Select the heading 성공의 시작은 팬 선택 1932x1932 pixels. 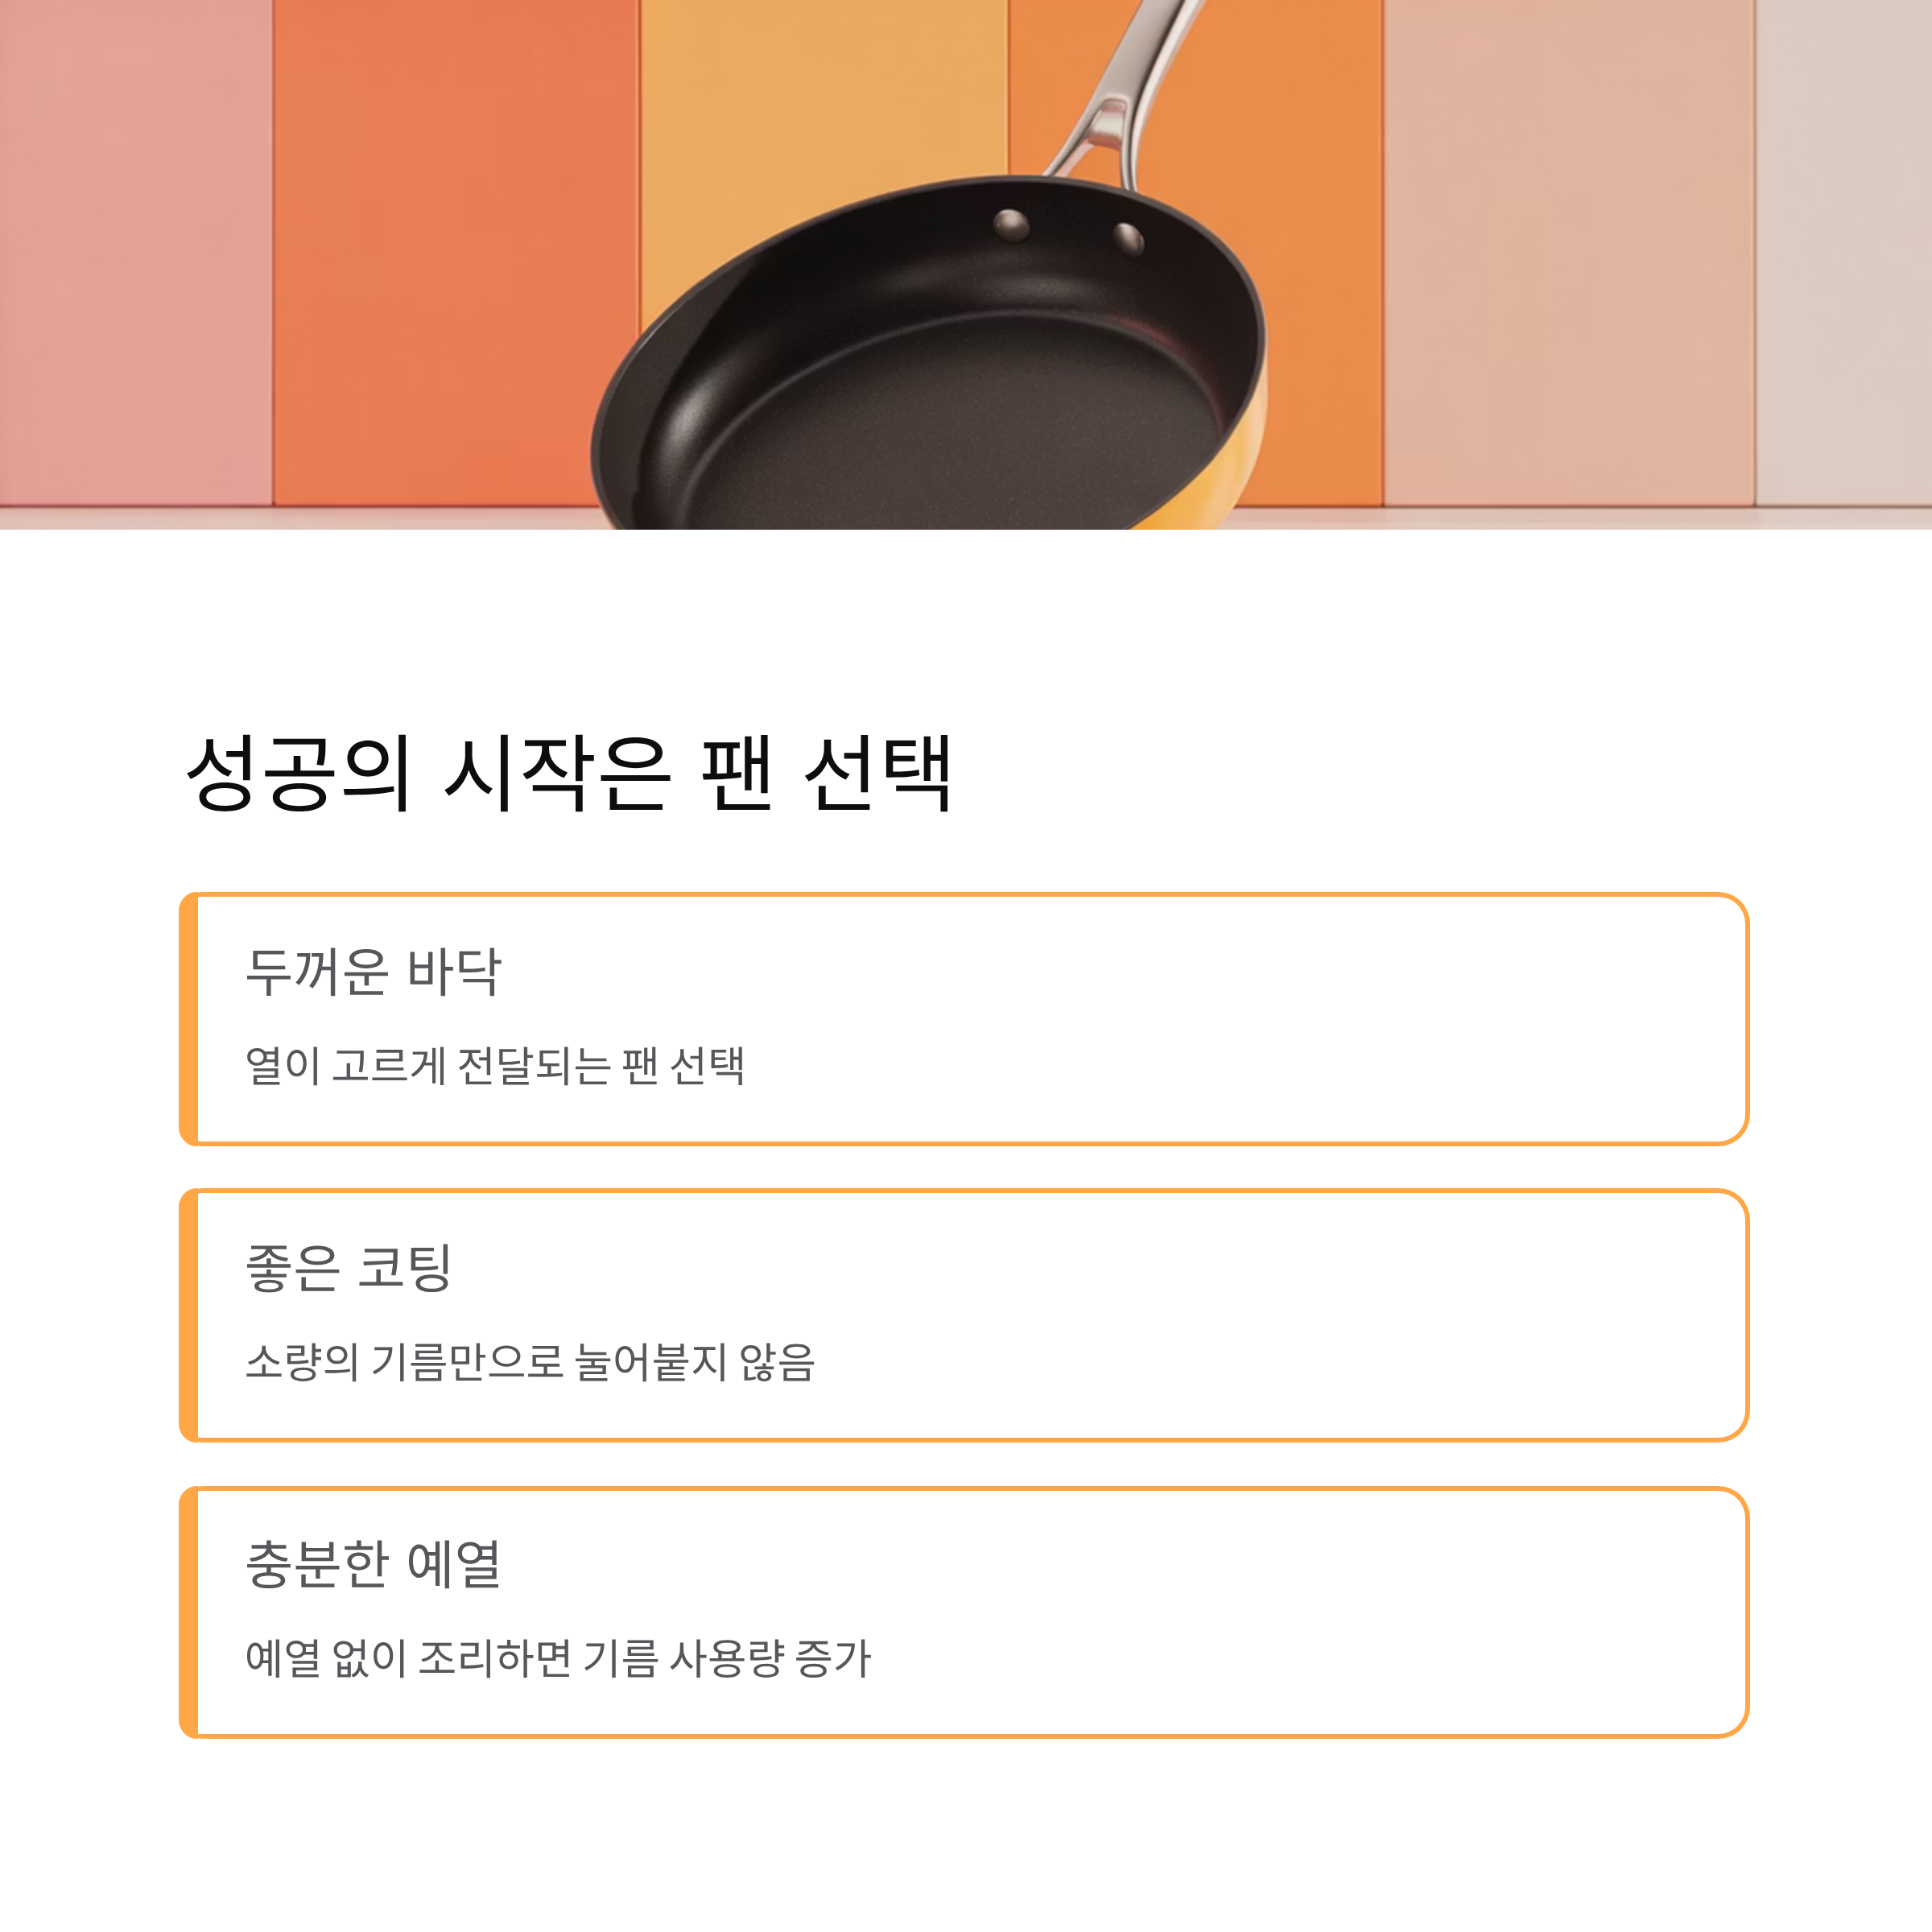569,772
